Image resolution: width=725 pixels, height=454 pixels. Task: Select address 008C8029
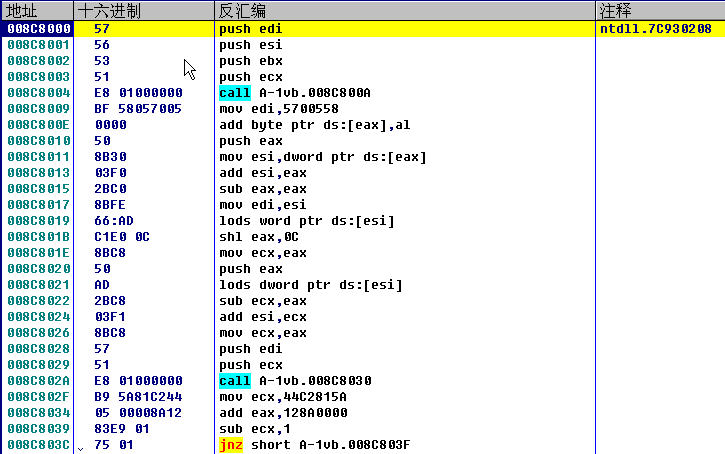pyautogui.click(x=39, y=365)
